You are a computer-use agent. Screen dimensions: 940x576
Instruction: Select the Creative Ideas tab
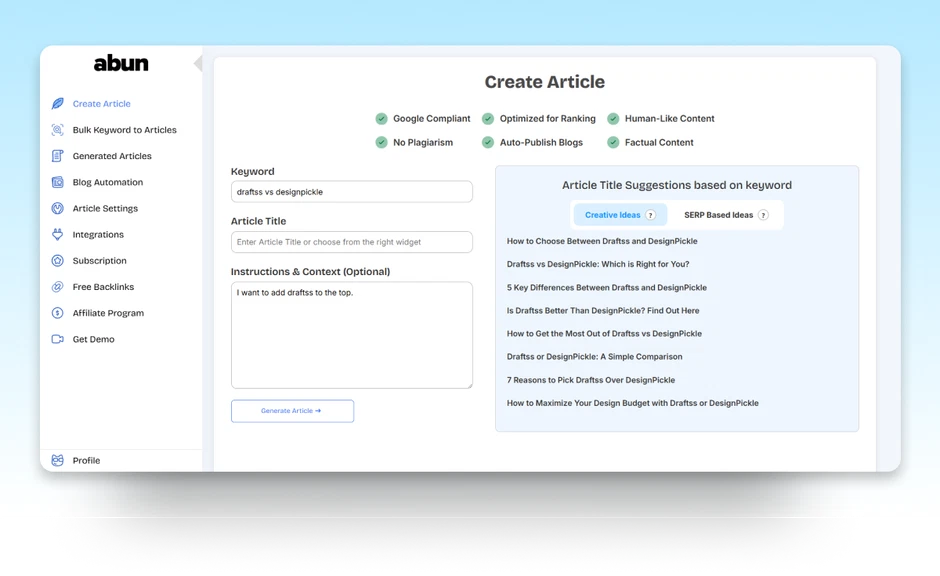tap(613, 215)
